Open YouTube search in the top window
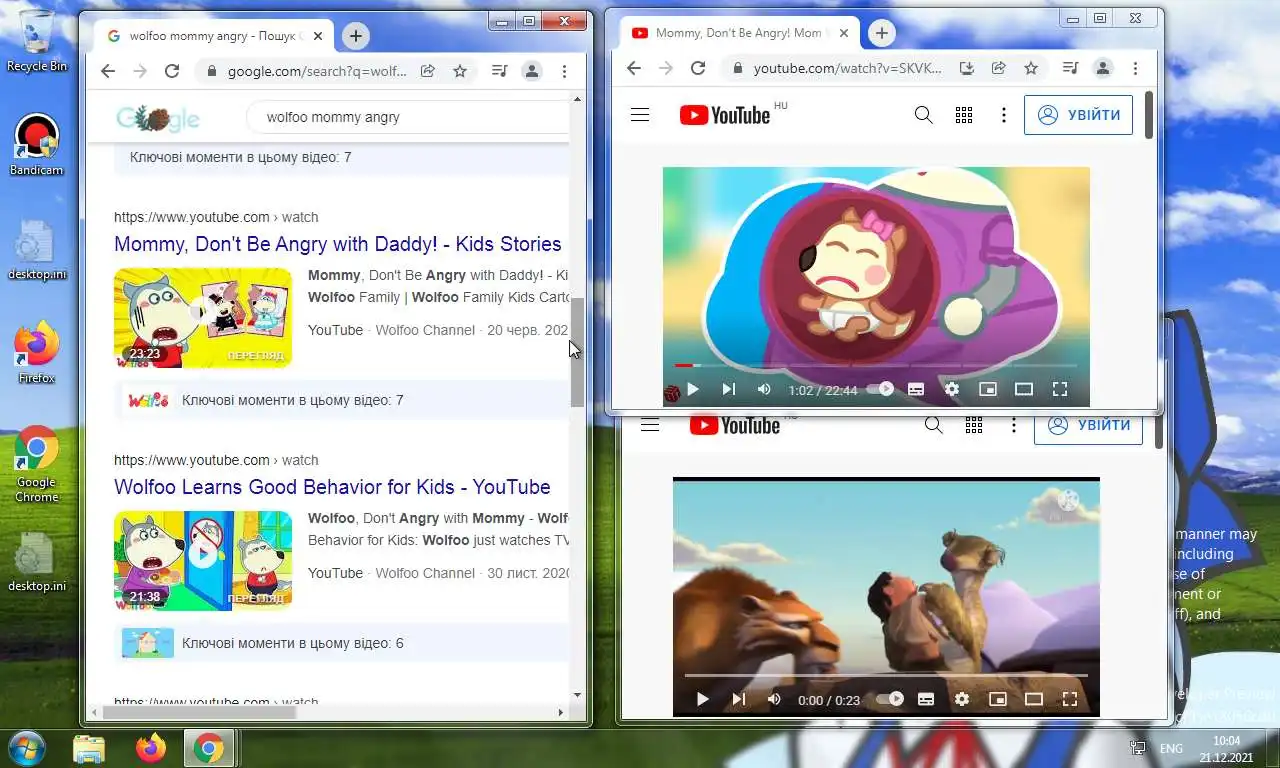1280x768 pixels. click(x=924, y=115)
